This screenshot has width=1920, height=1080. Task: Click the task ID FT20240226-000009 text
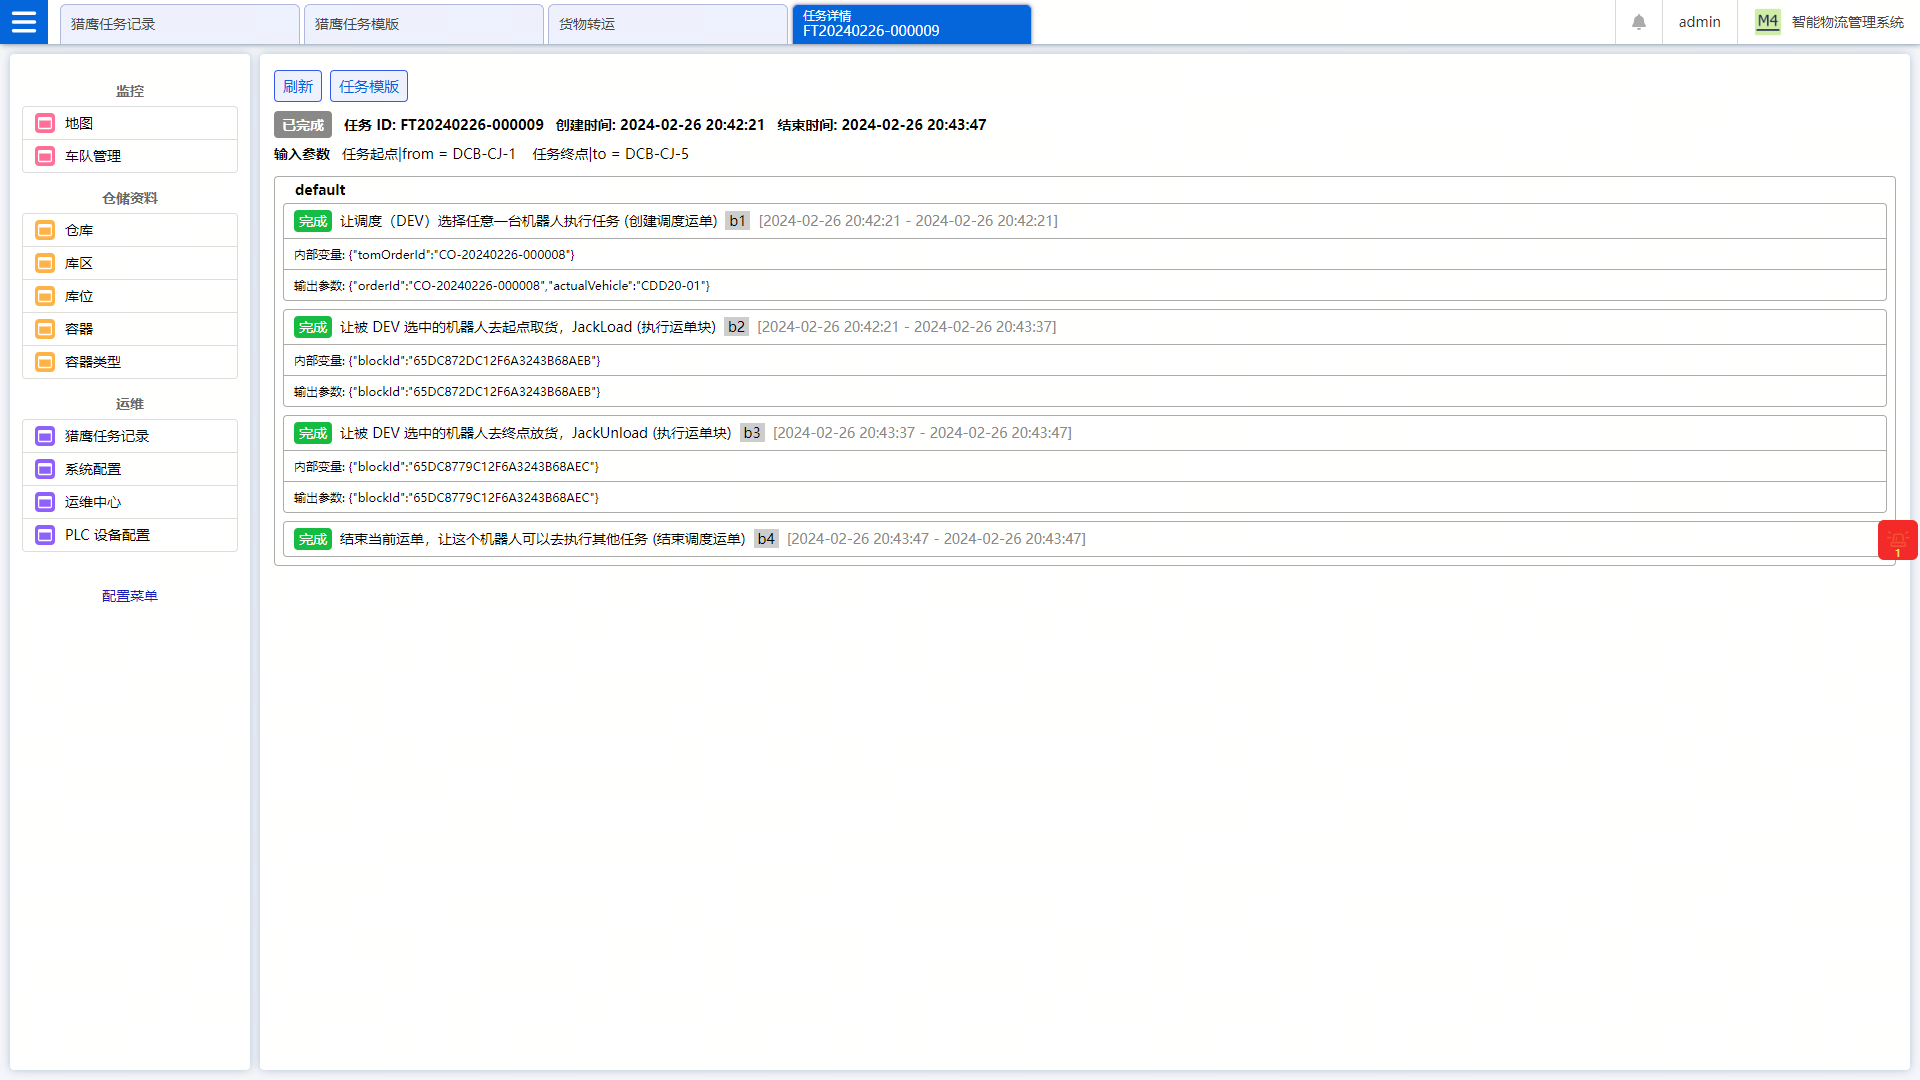[x=444, y=125]
